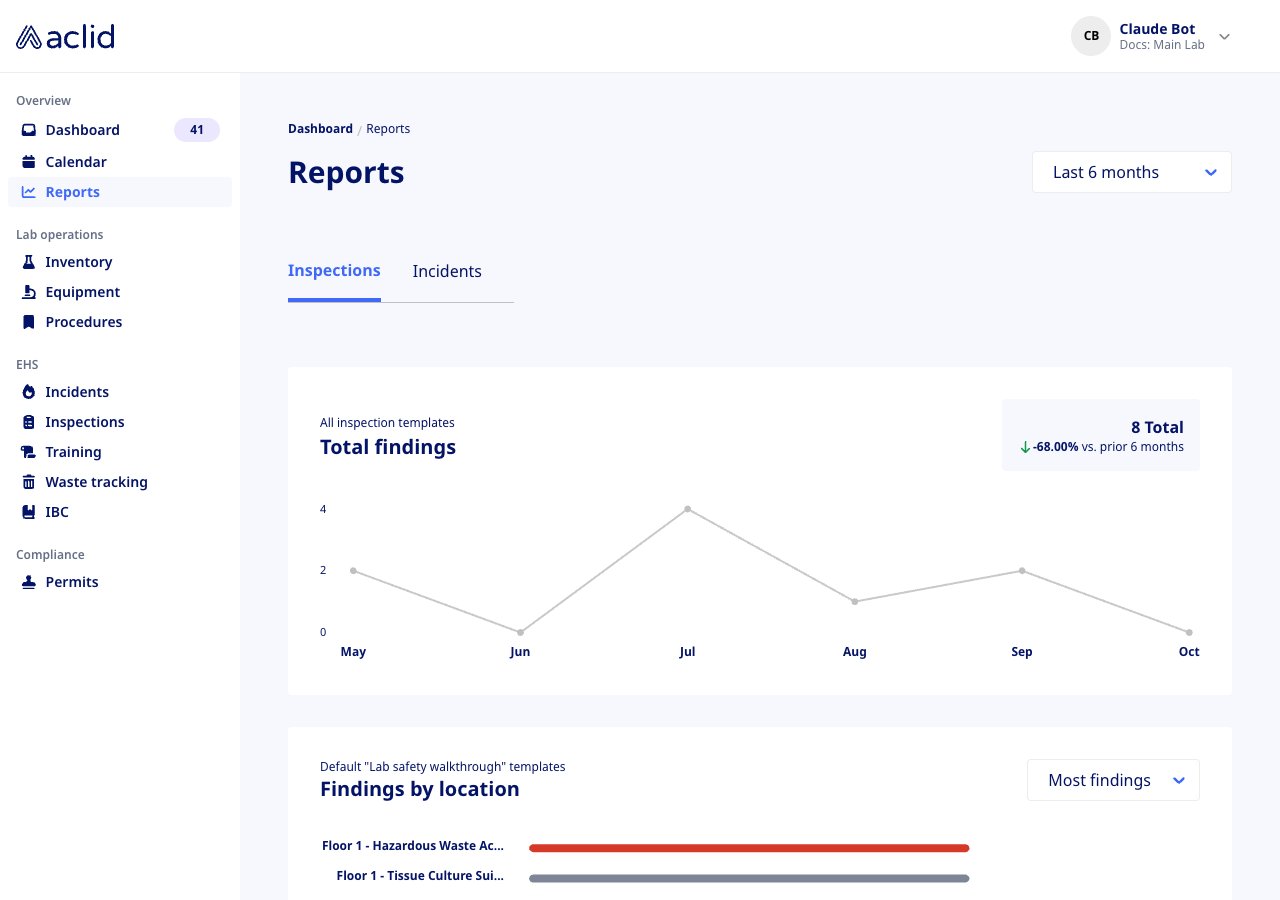Click the 8 Total summary text
1280x900 pixels.
pyautogui.click(x=1157, y=428)
